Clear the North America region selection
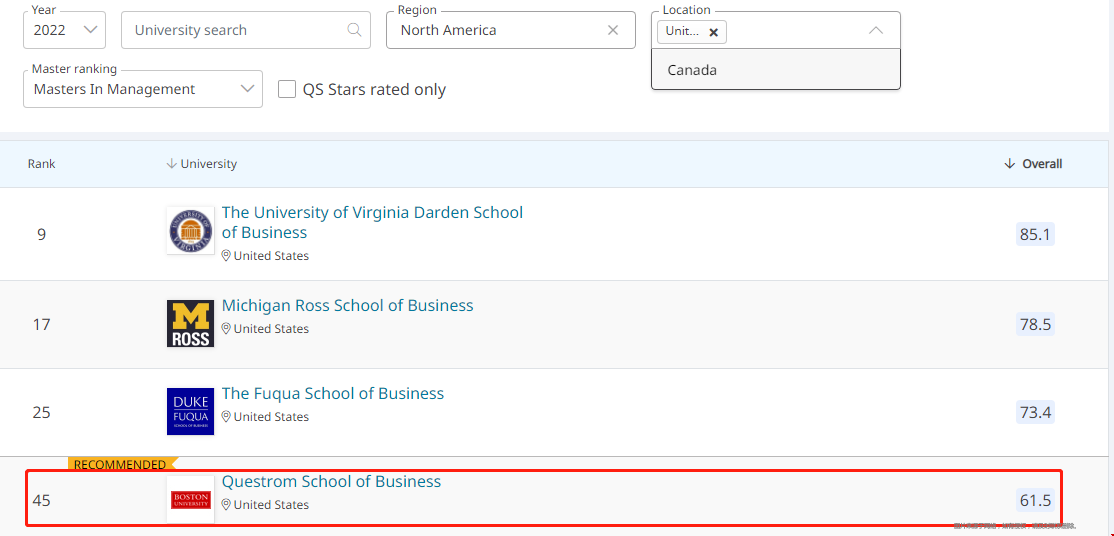Screen dimensions: 1114x536 tap(613, 30)
